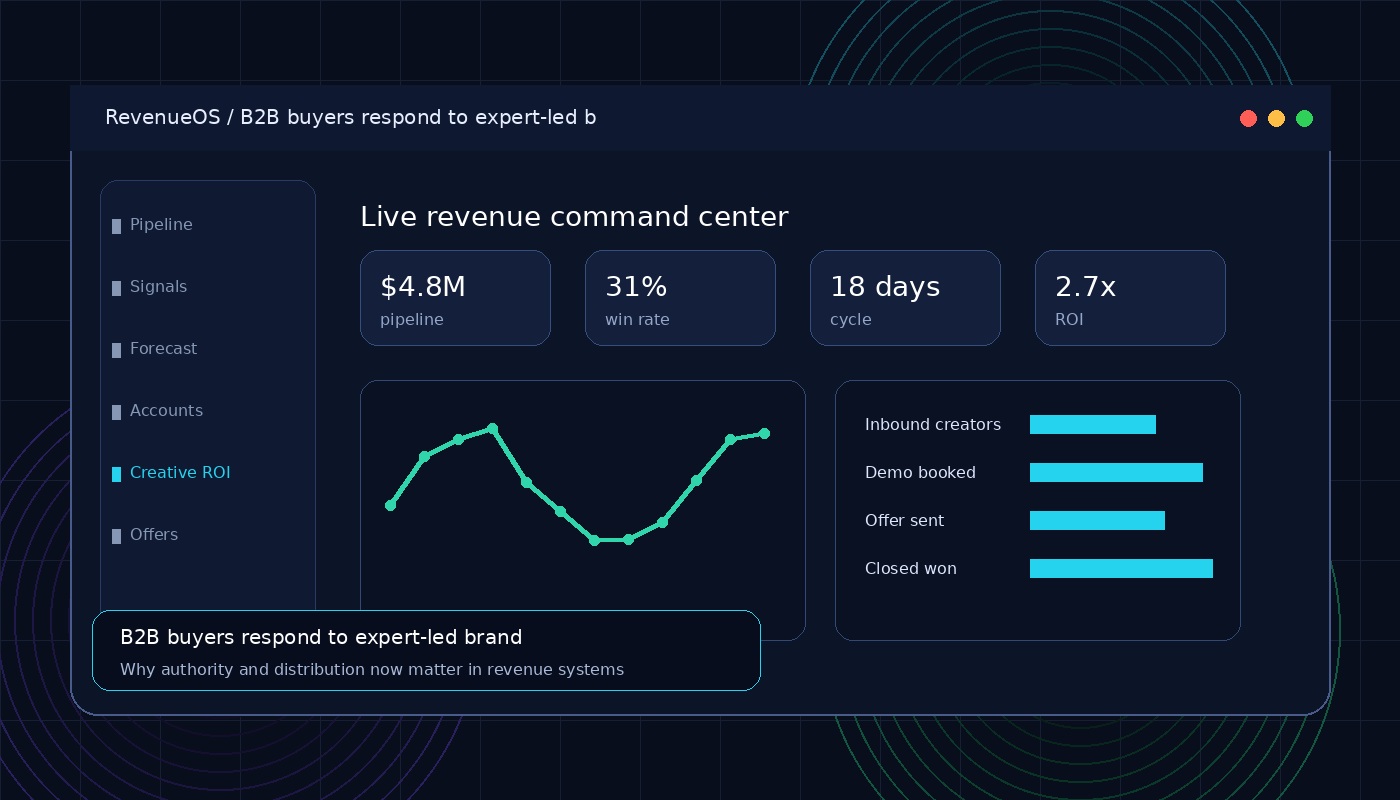Select the Creative ROI sidebar item
1400x800 pixels.
pos(180,473)
